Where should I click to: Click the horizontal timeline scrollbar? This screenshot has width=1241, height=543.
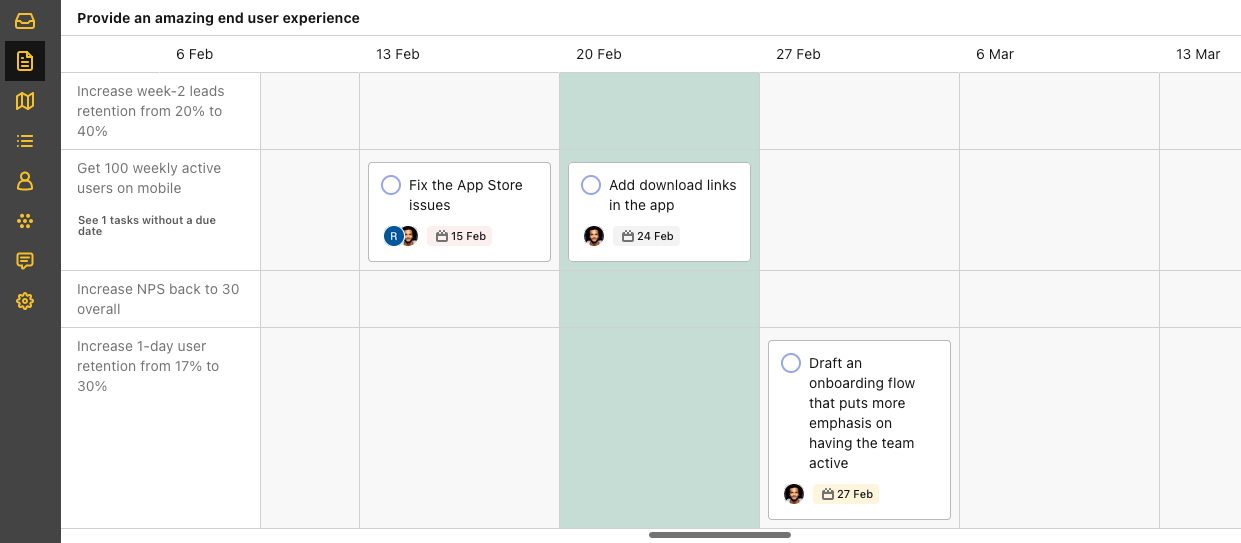point(720,535)
